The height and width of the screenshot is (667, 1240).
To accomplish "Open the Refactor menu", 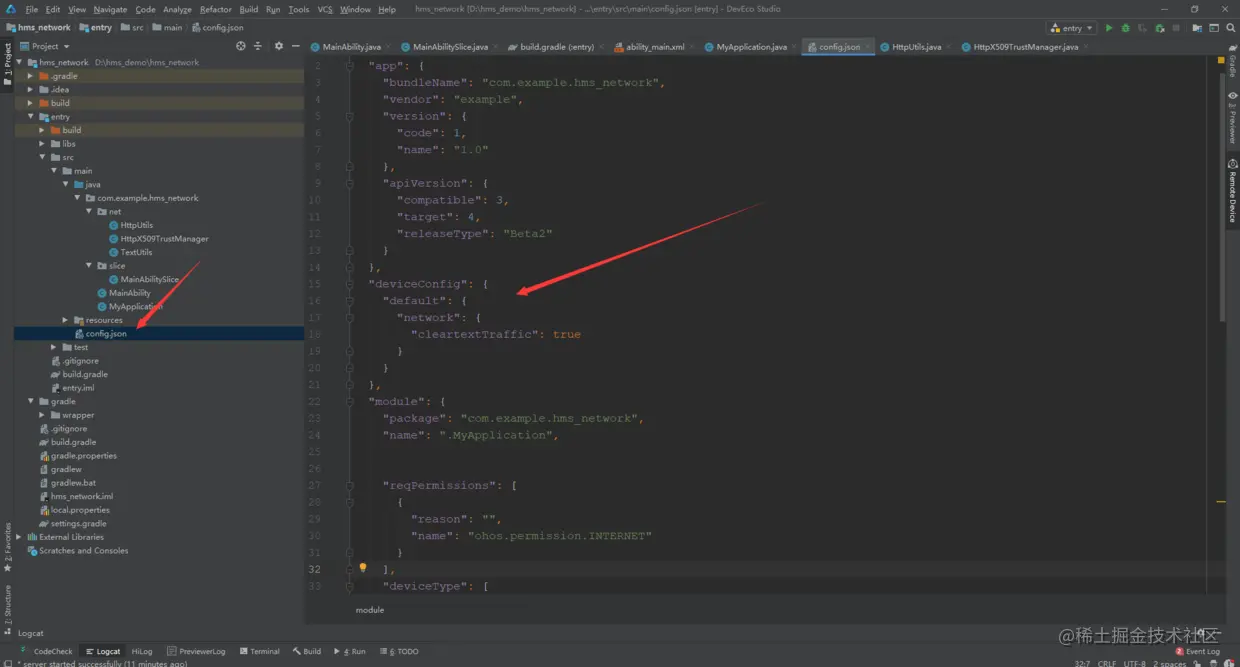I will pos(215,9).
